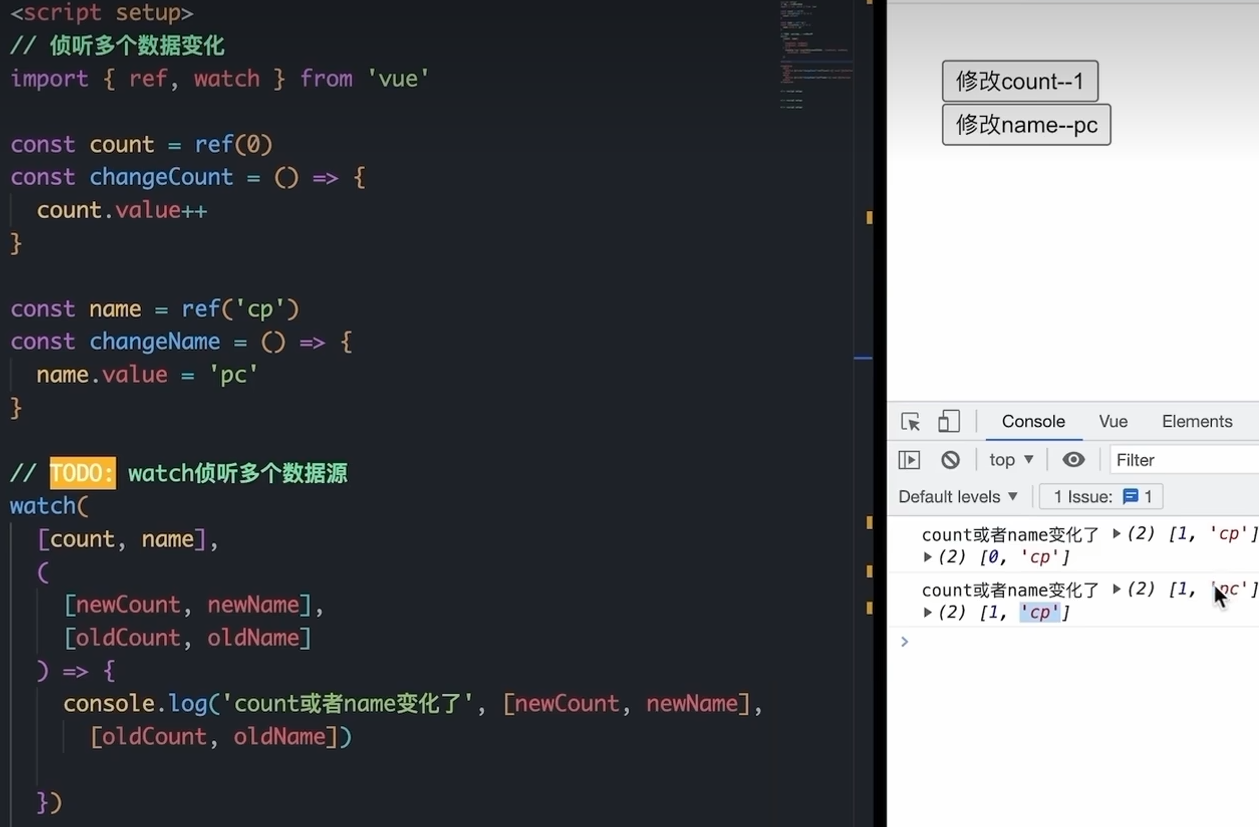
Task: Open the Default levels dropdown
Action: click(958, 496)
